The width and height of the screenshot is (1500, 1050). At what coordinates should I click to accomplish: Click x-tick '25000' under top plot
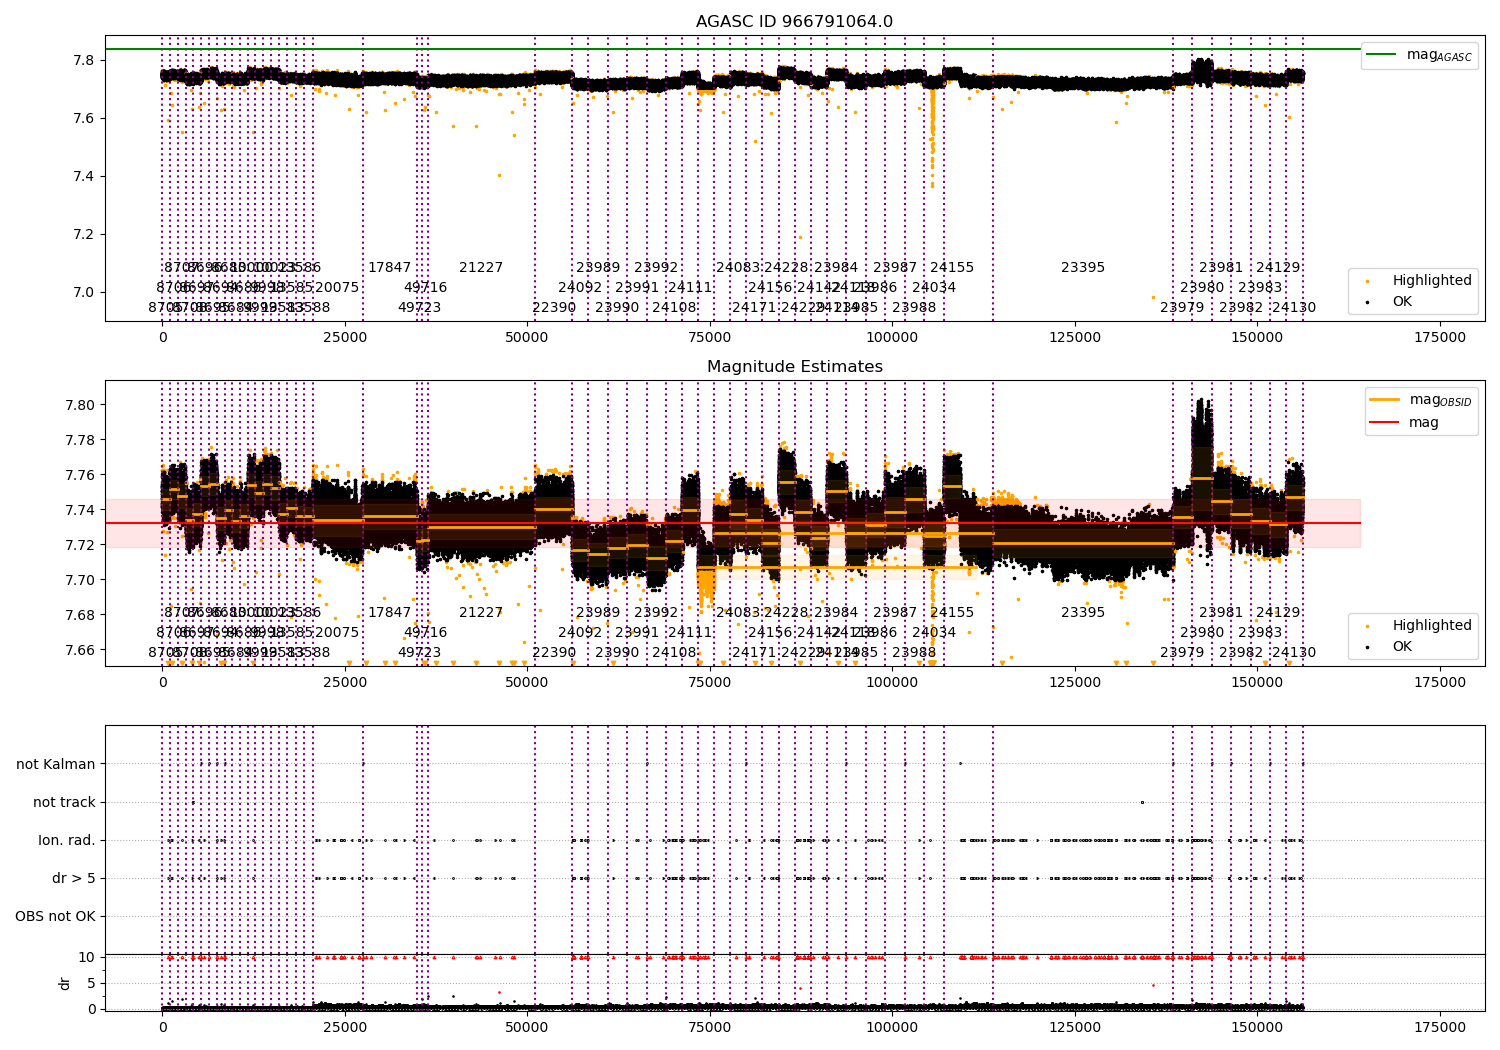(345, 338)
